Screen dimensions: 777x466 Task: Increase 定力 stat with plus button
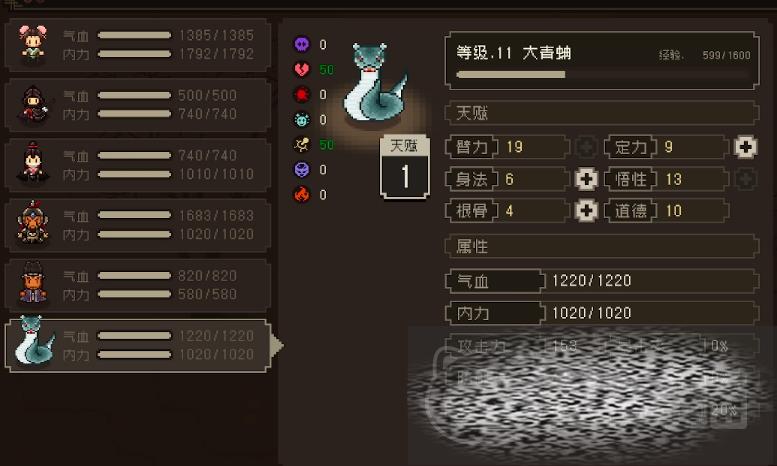coord(745,147)
